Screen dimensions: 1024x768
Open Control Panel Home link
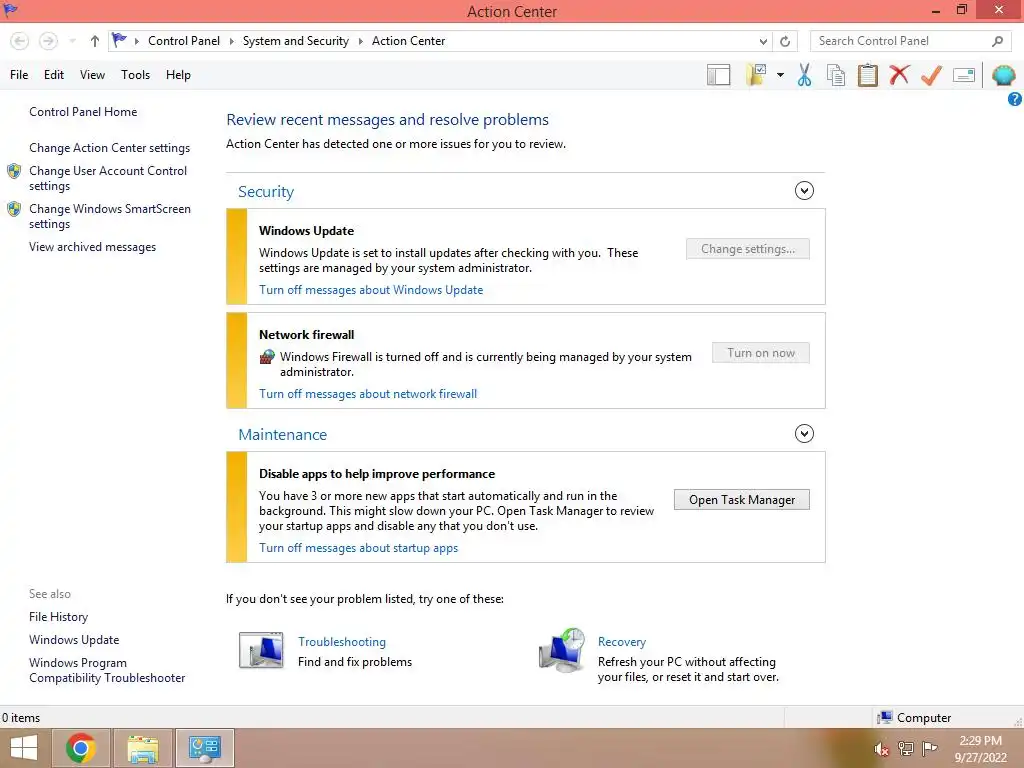click(x=83, y=112)
